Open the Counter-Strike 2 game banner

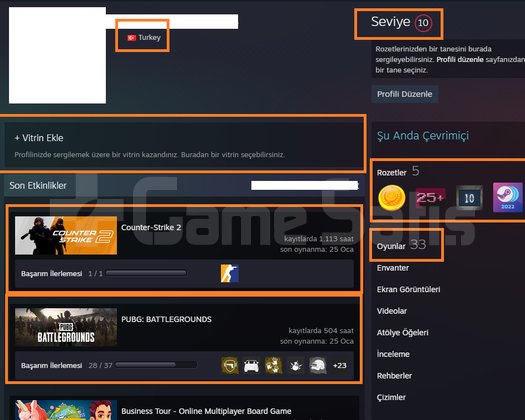tap(66, 235)
